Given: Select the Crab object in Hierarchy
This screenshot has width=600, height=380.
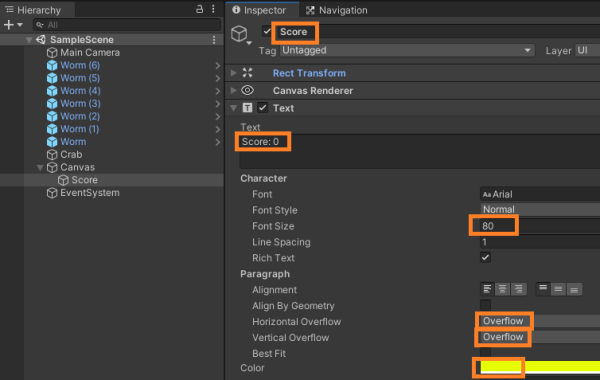Looking at the screenshot, I should [71, 155].
